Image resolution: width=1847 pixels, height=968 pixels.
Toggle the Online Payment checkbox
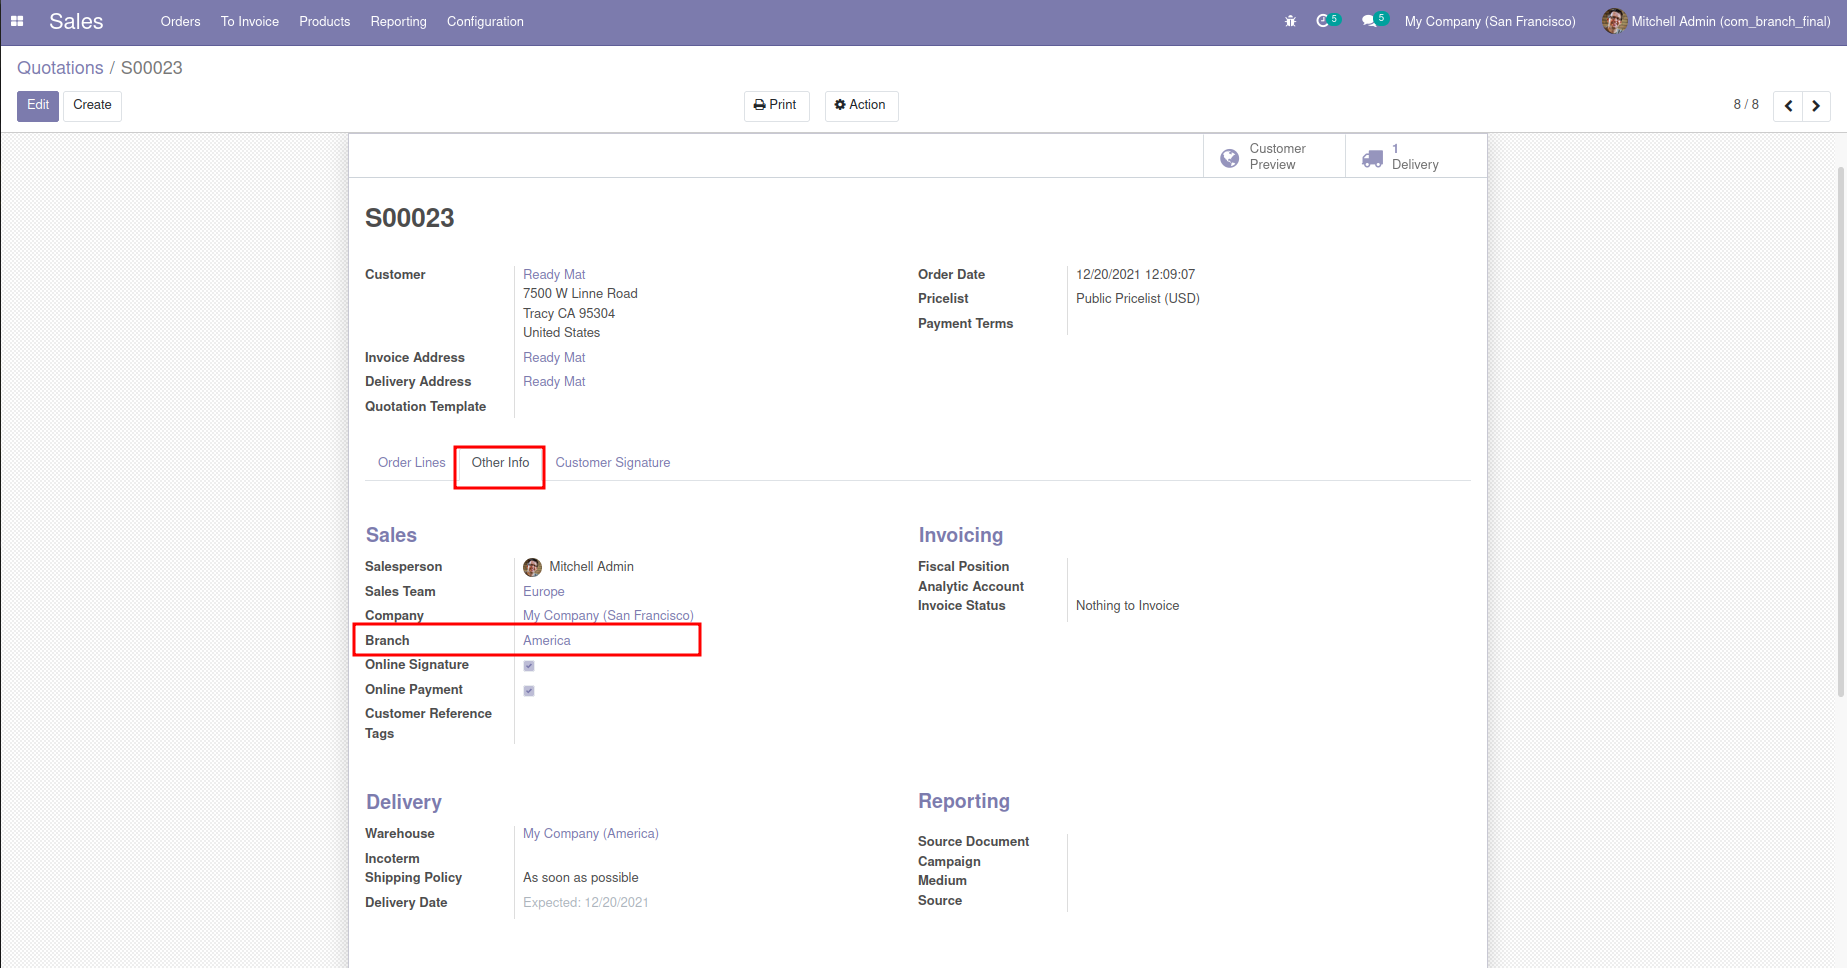coord(529,691)
